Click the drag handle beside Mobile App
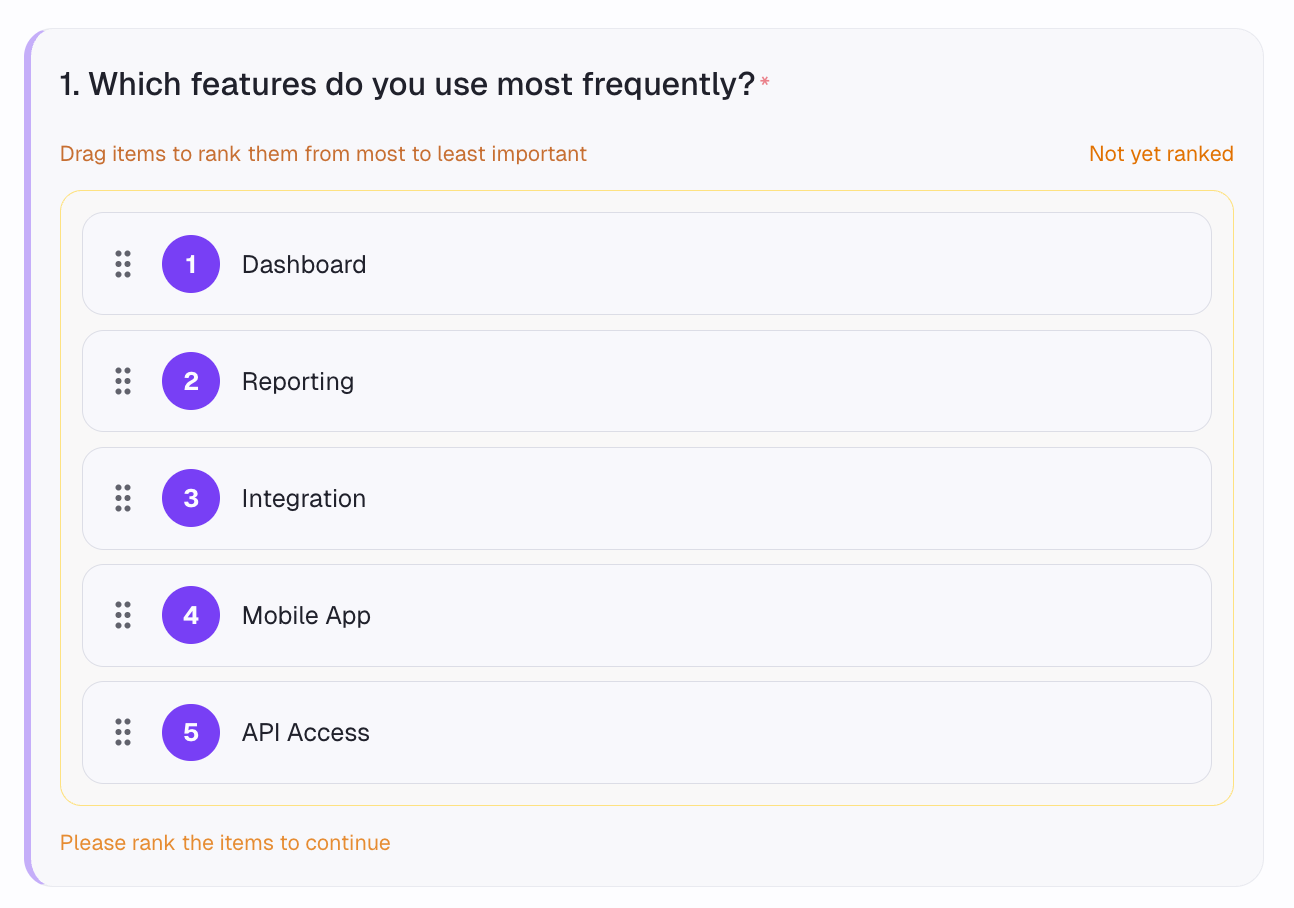The image size is (1294, 908). pos(123,615)
